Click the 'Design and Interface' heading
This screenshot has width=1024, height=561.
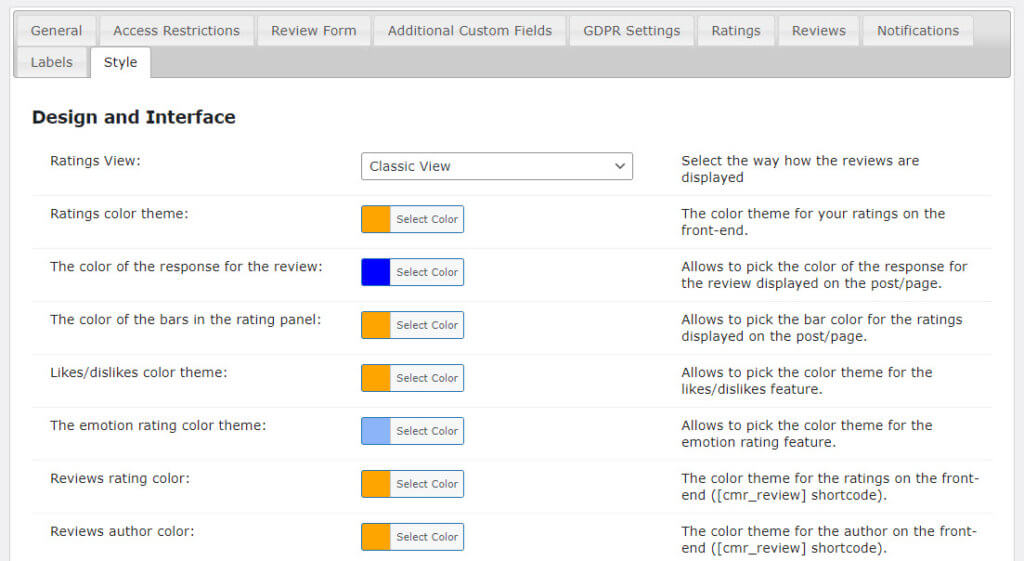click(134, 117)
